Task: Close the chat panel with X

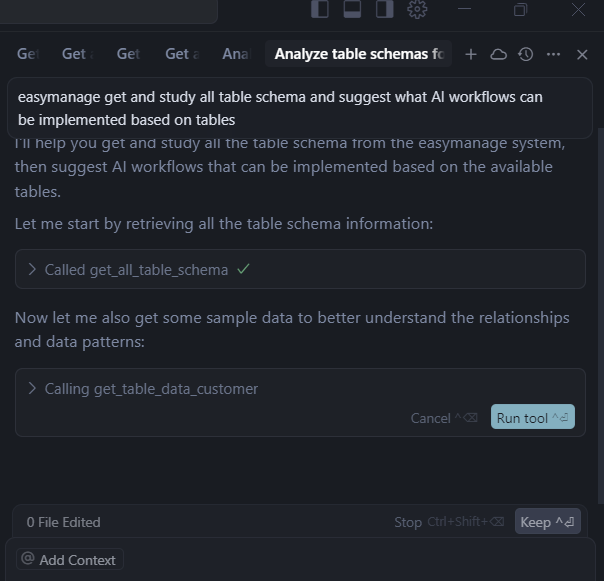Action: point(582,55)
